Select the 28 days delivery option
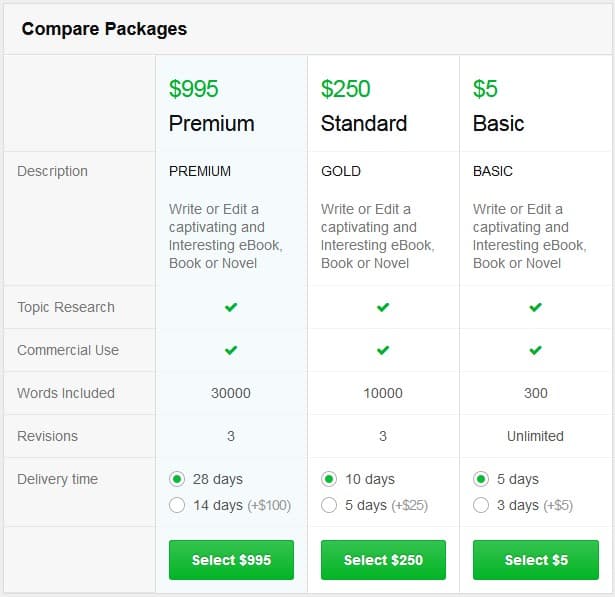Image resolution: width=615 pixels, height=597 pixels. click(177, 479)
